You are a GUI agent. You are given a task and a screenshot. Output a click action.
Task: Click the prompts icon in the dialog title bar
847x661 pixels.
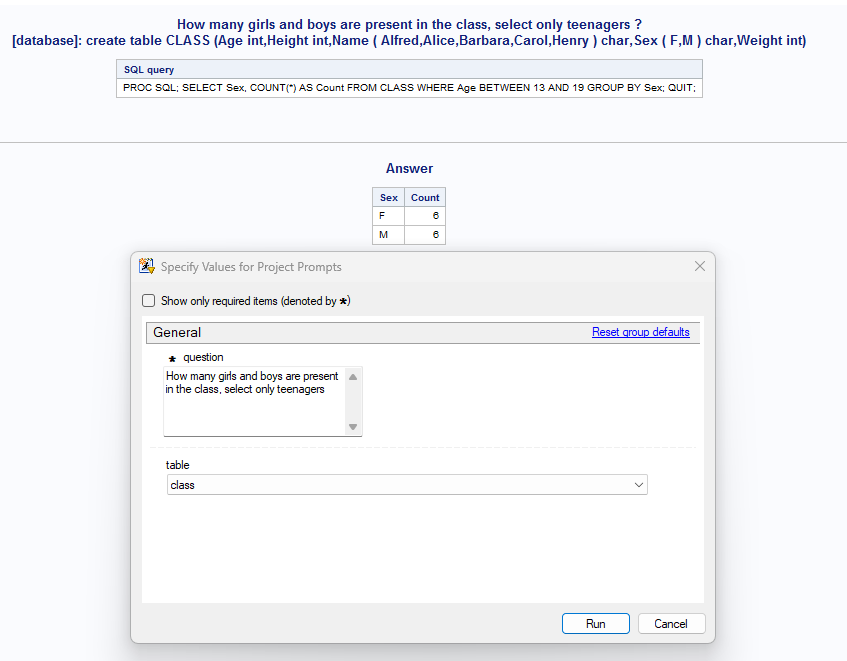[147, 266]
